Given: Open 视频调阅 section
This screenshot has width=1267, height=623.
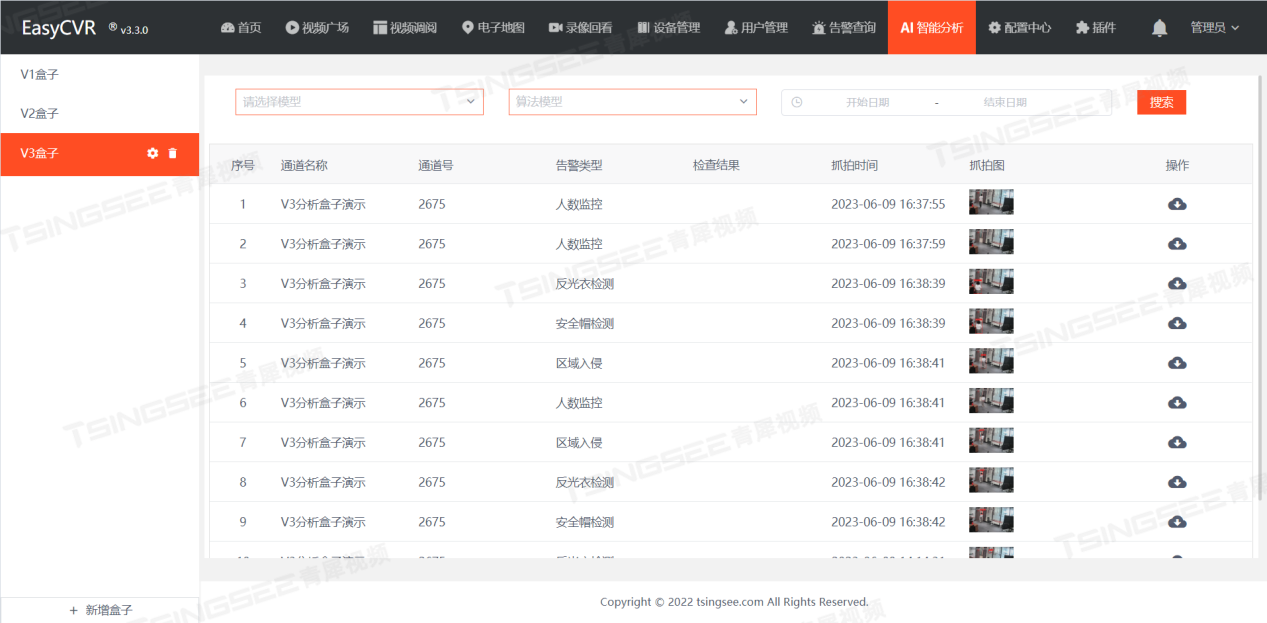Looking at the screenshot, I should pyautogui.click(x=405, y=28).
